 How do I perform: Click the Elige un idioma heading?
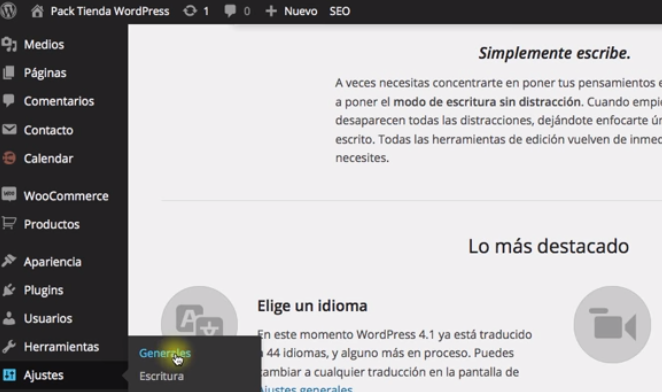(312, 306)
